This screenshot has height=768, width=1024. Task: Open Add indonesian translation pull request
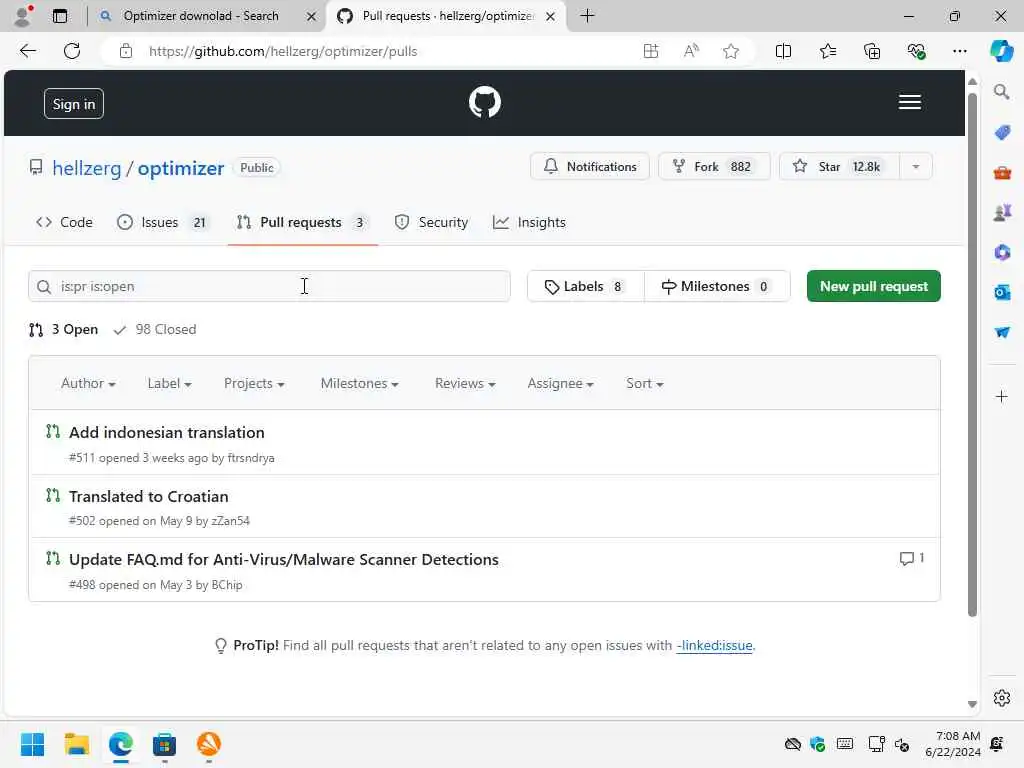167,432
